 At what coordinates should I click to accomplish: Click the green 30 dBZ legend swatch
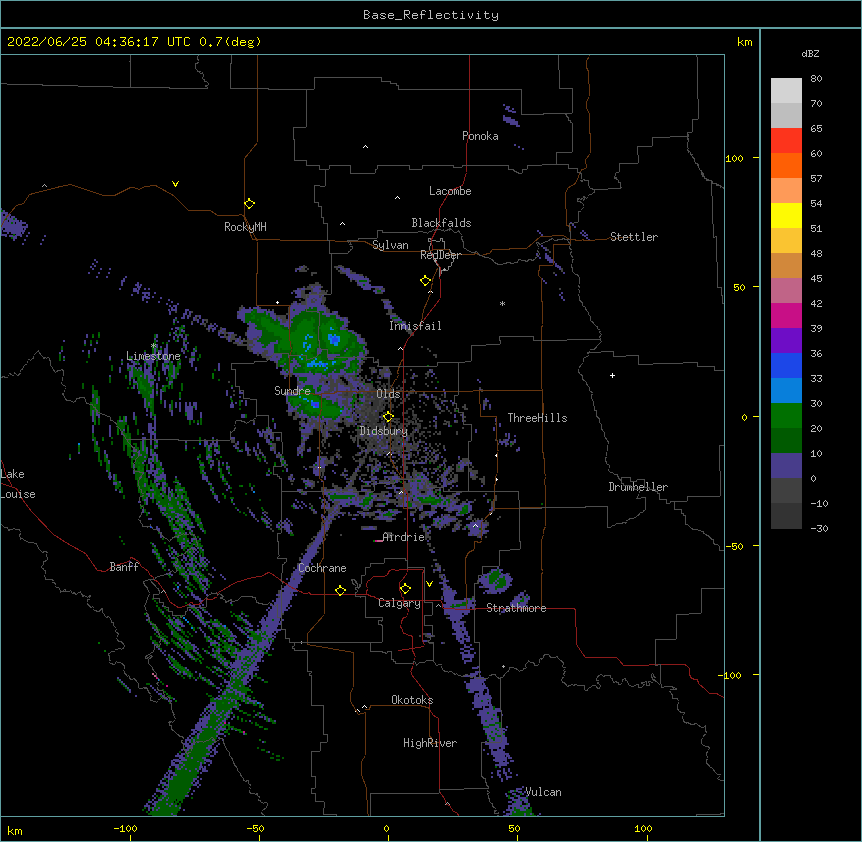(786, 416)
